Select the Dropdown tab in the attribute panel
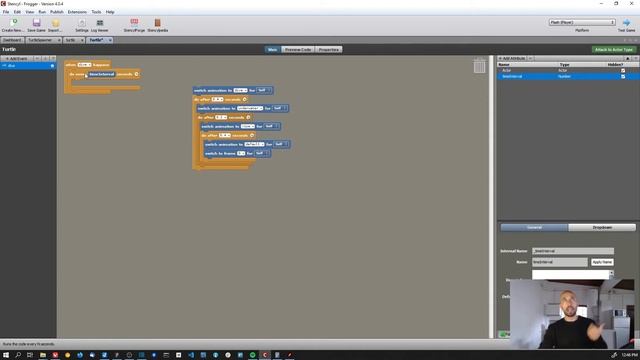 [602, 227]
